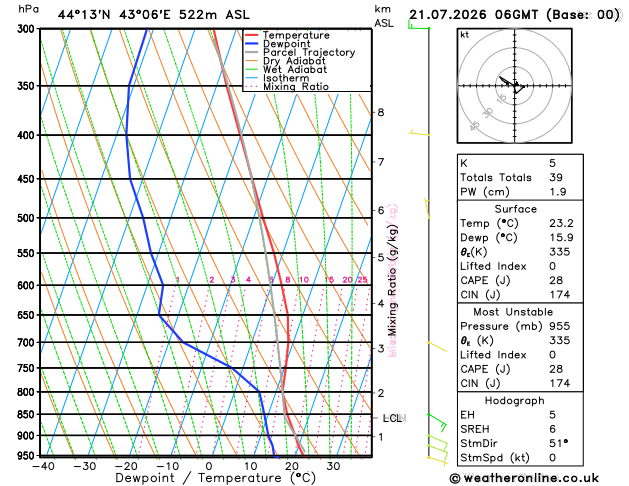Click the green wind barb at 300 hPa
The width and height of the screenshot is (629, 486).
tap(418, 25)
